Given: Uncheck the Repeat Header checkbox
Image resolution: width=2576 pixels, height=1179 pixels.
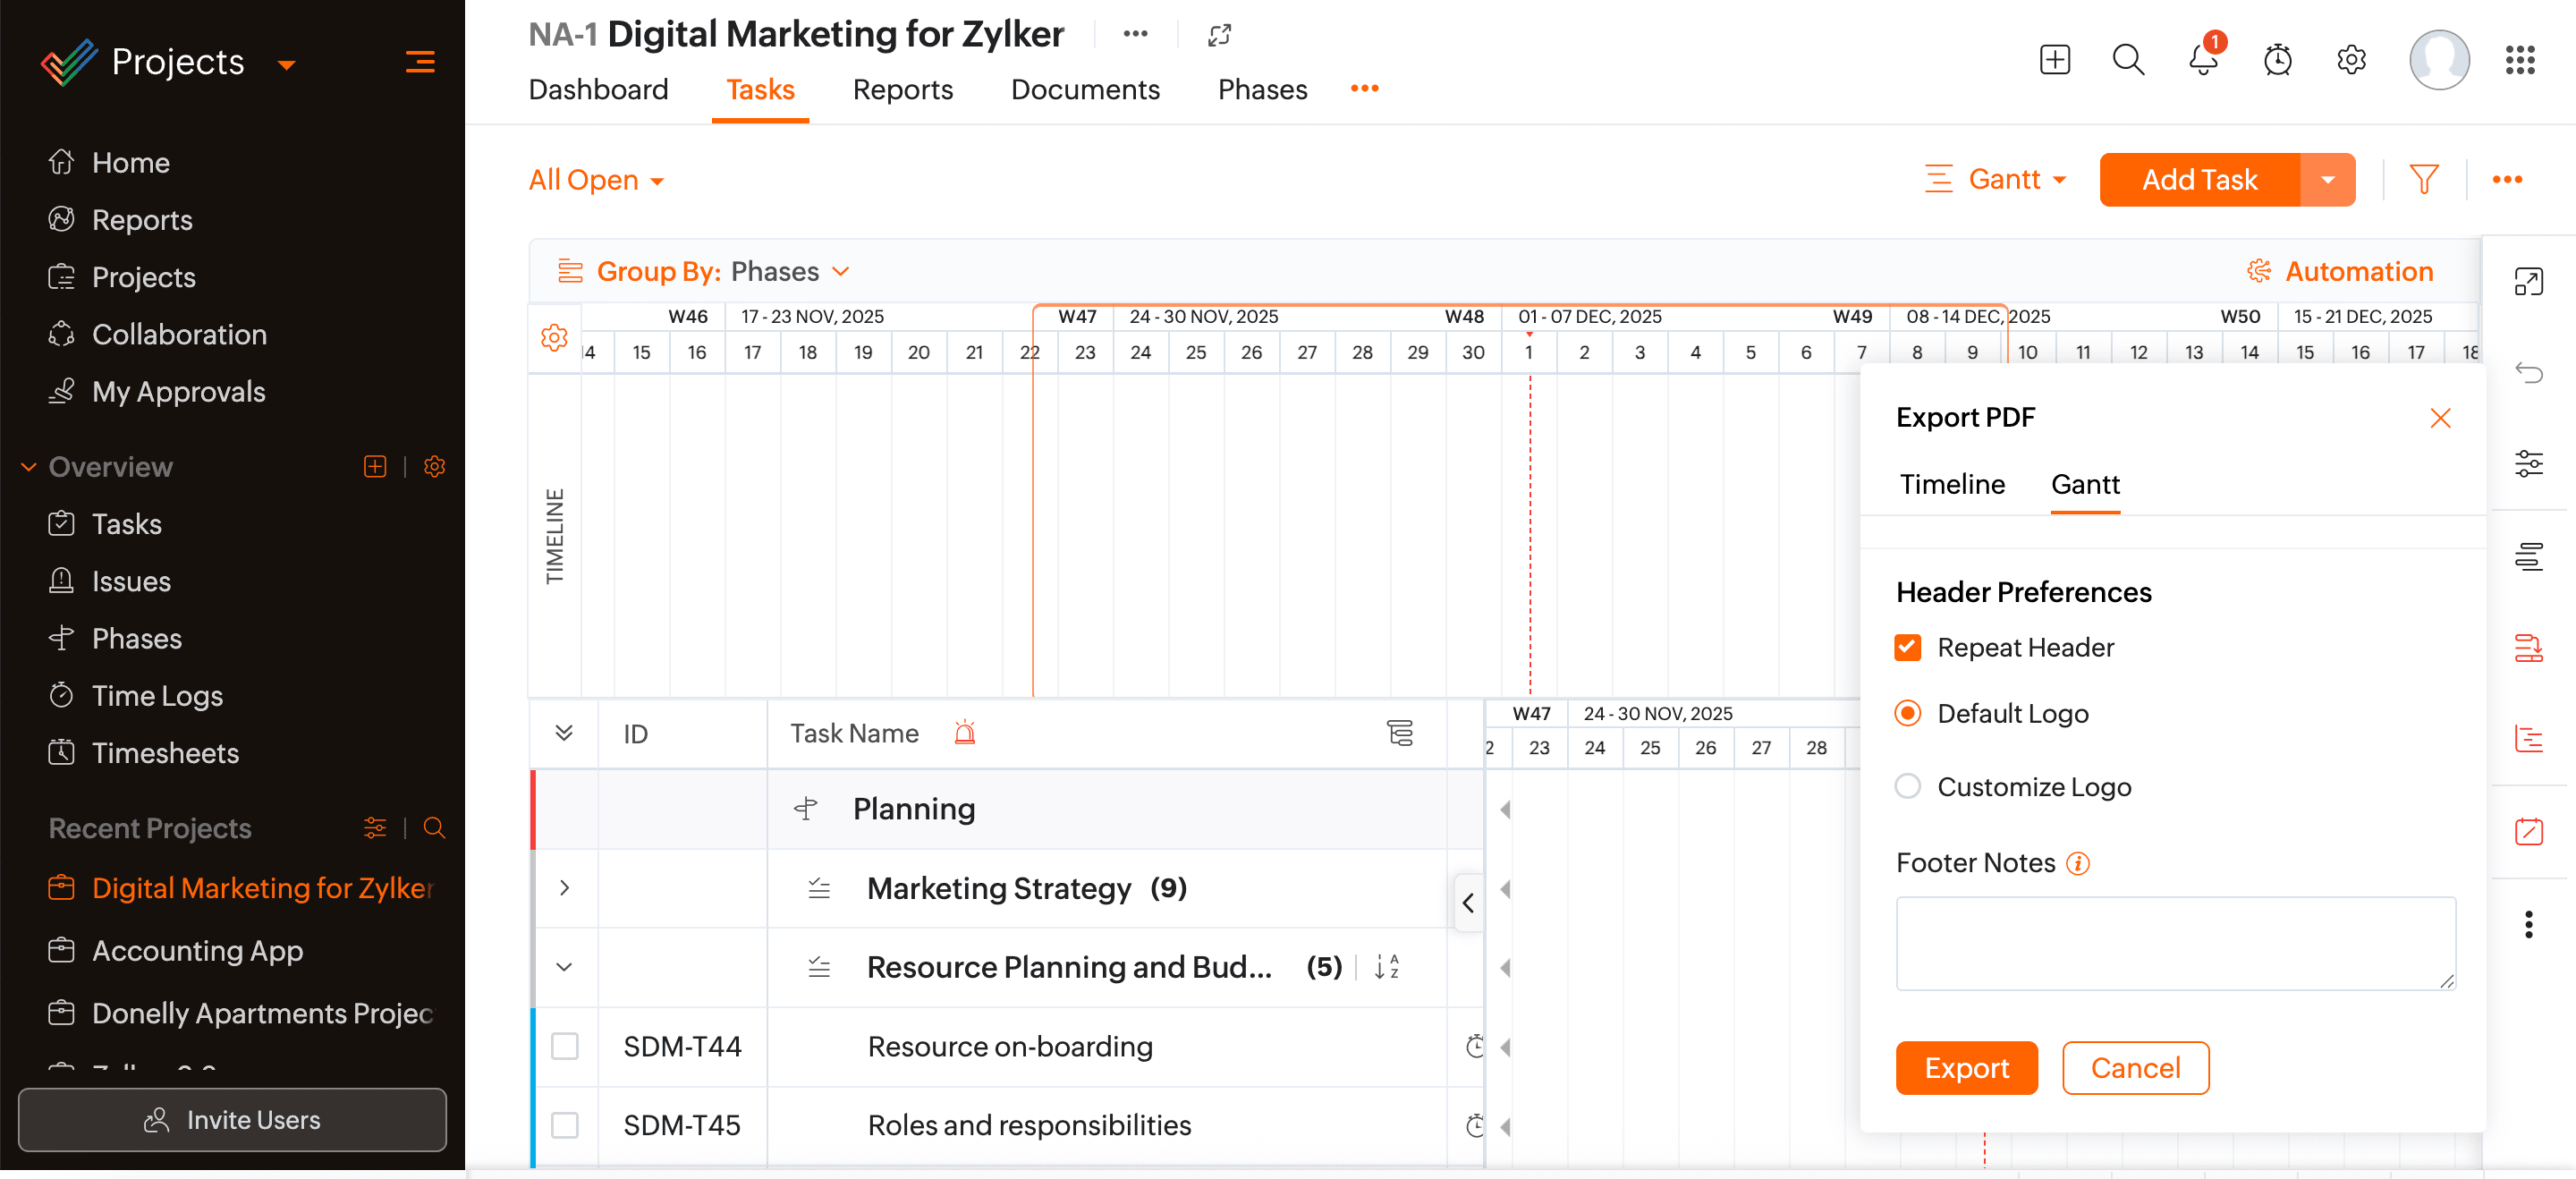Looking at the screenshot, I should [1907, 648].
